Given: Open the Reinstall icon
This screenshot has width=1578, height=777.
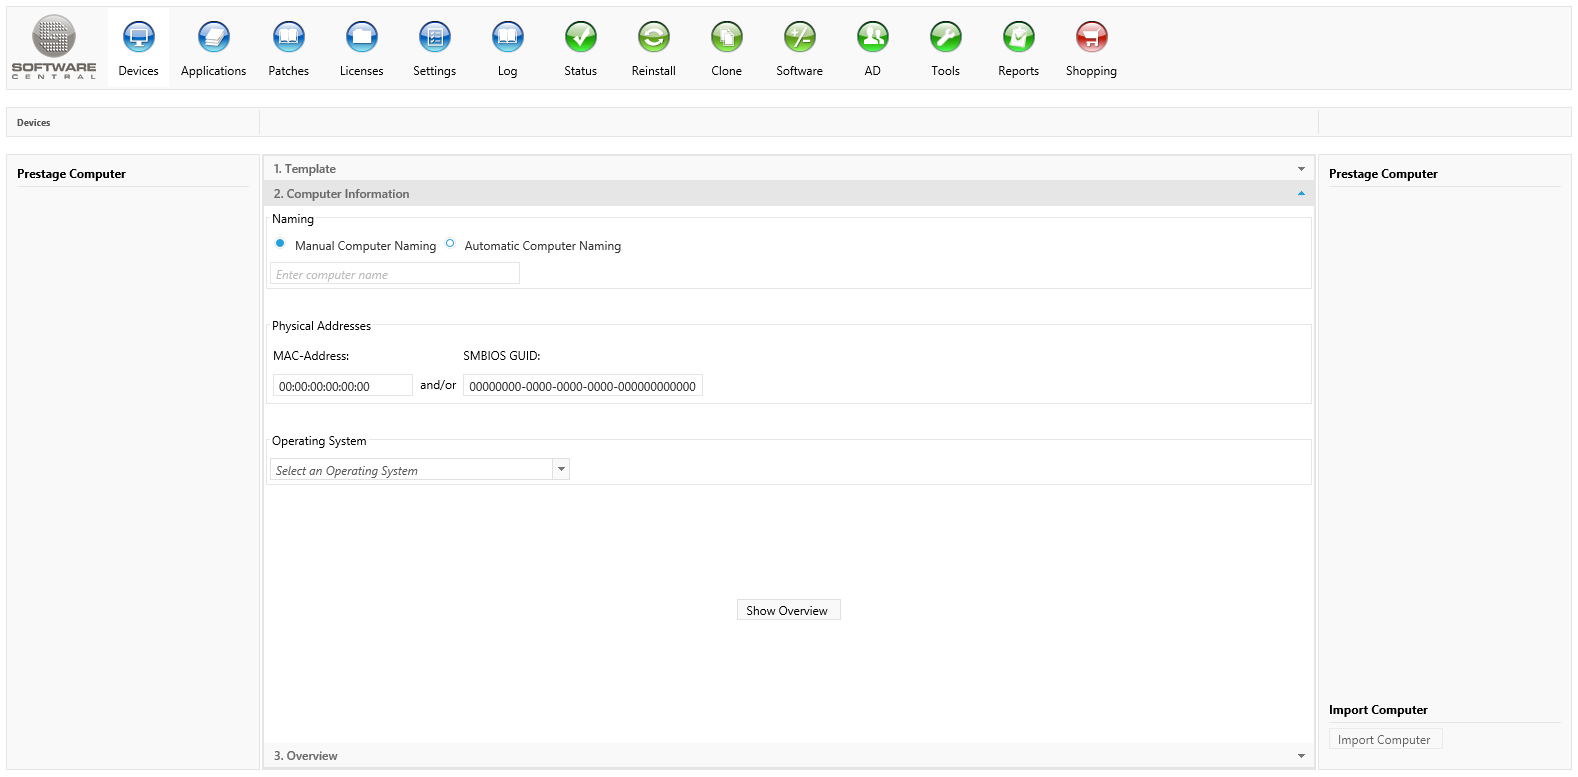Looking at the screenshot, I should (653, 39).
